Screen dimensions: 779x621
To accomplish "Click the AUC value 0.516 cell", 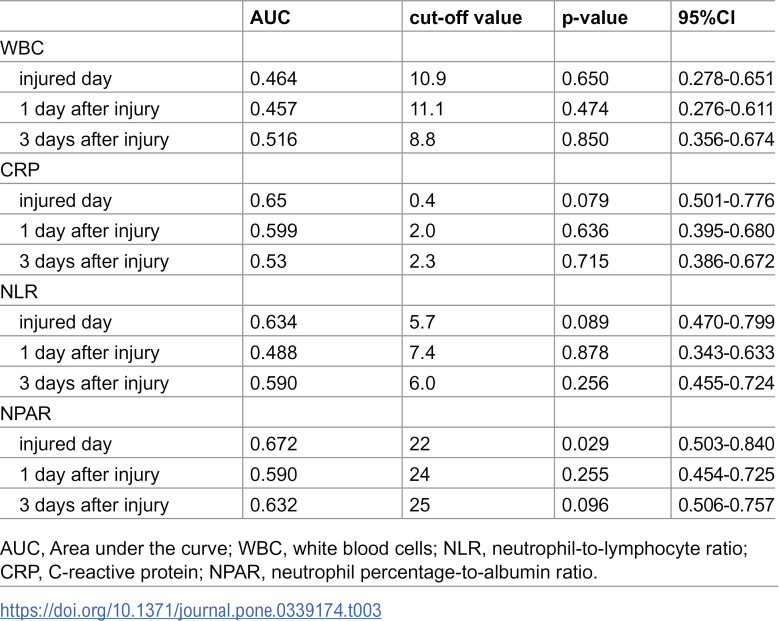I will click(274, 140).
